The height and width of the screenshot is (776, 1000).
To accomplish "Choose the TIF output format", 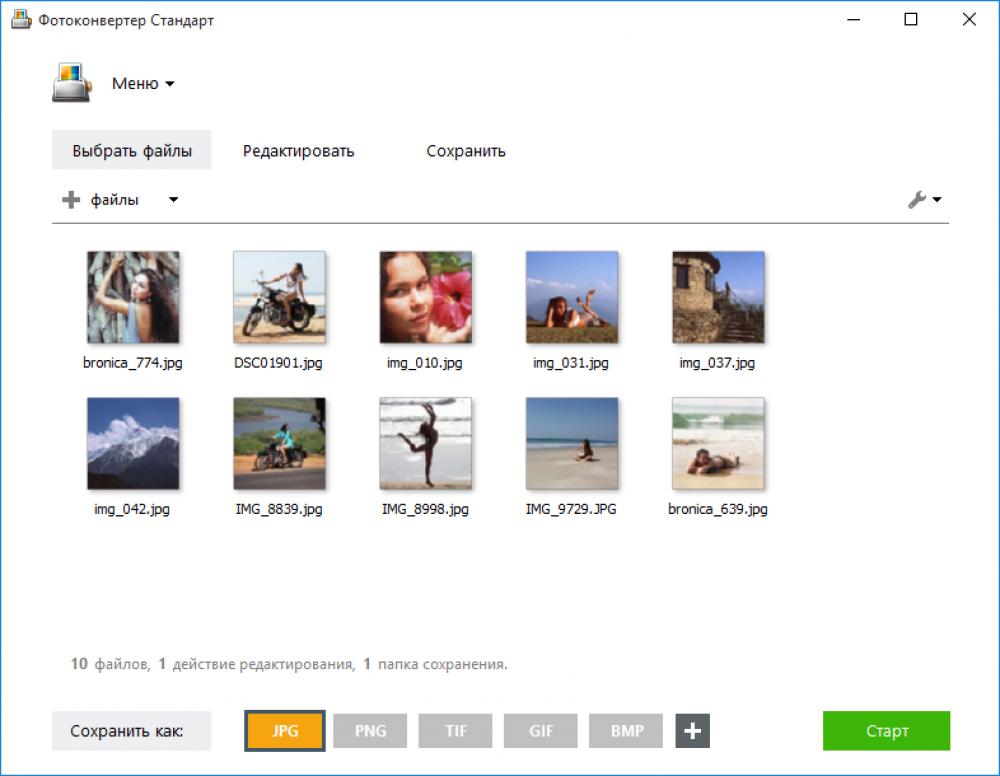I will tap(455, 731).
